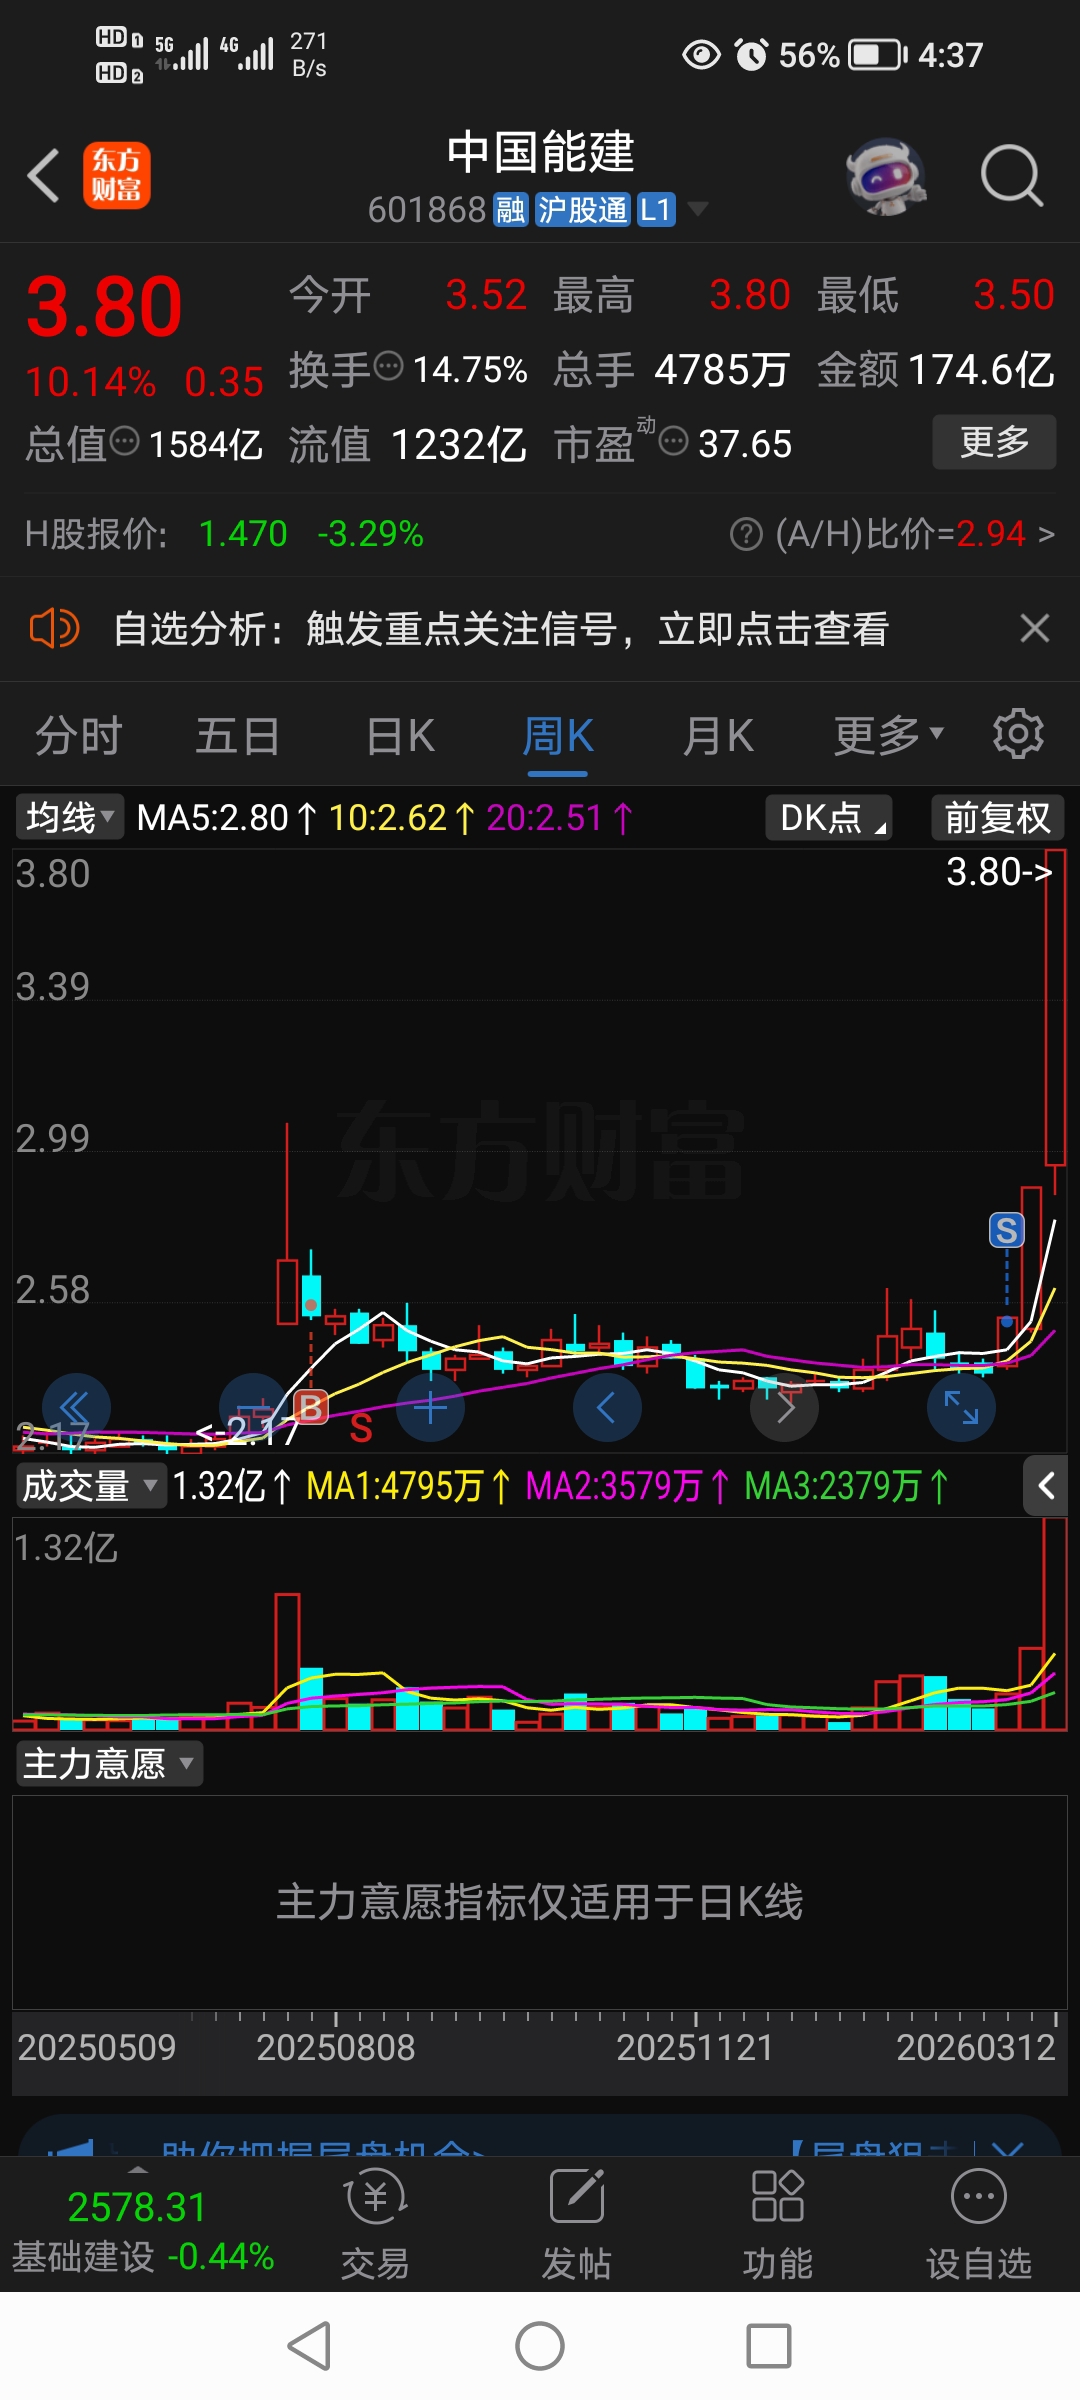Tap 更多 button for more quote data
1080x2400 pixels.
(x=994, y=442)
